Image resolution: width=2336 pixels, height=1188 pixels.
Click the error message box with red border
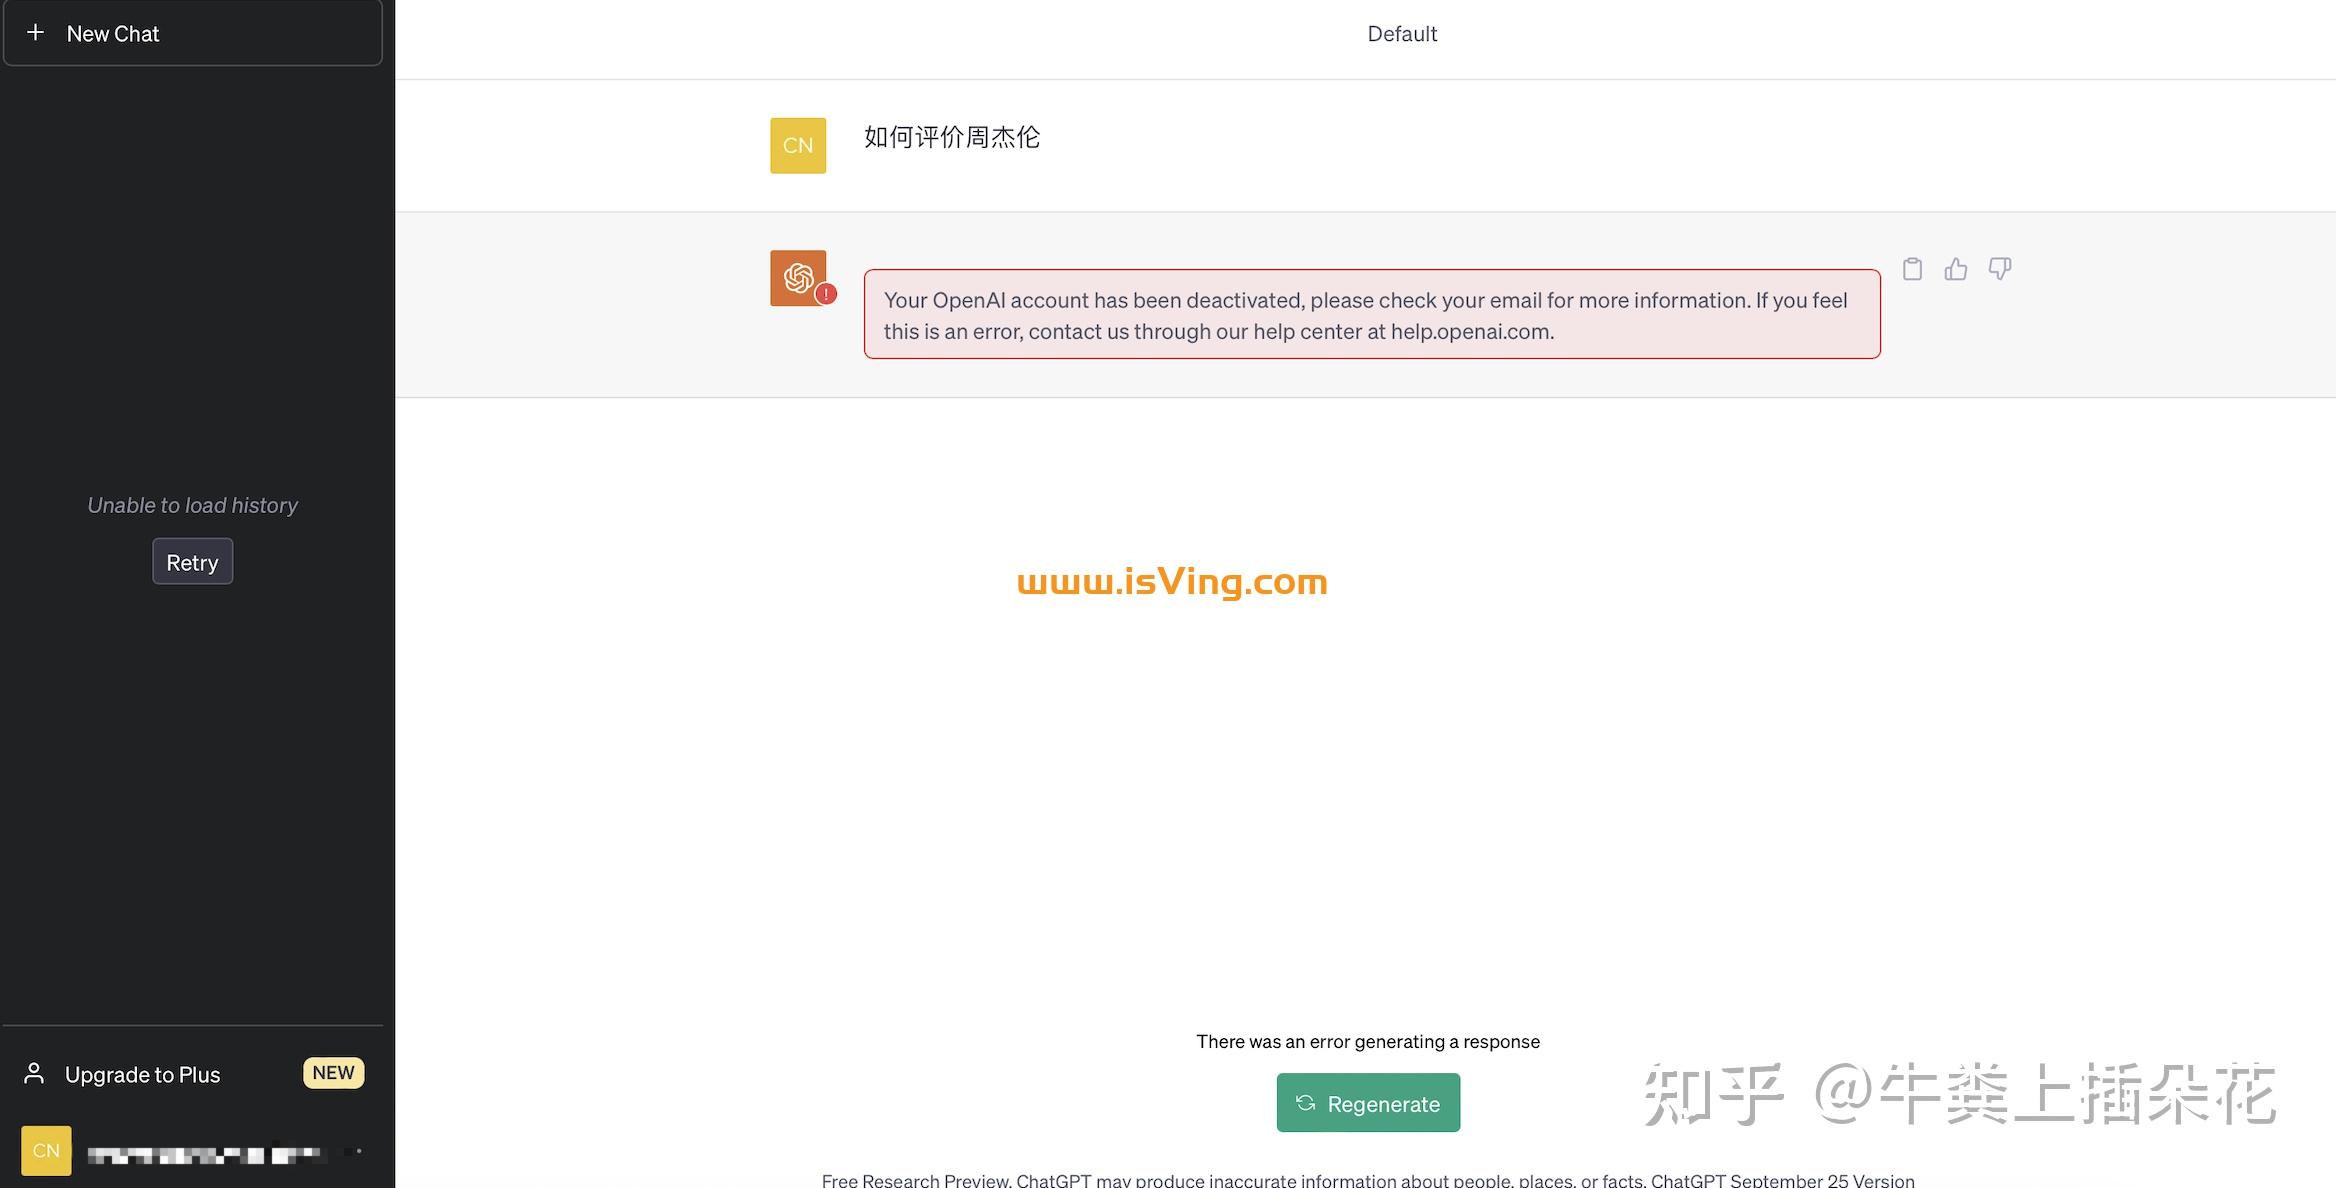[x=1371, y=313]
